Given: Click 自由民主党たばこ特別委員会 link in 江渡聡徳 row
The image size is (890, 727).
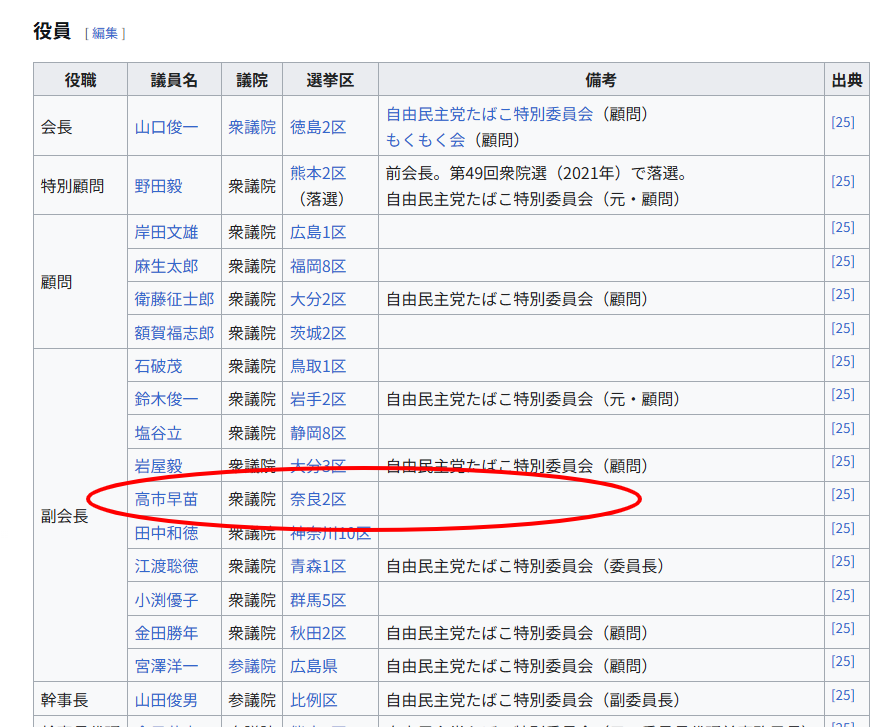Looking at the screenshot, I should click(x=489, y=566).
